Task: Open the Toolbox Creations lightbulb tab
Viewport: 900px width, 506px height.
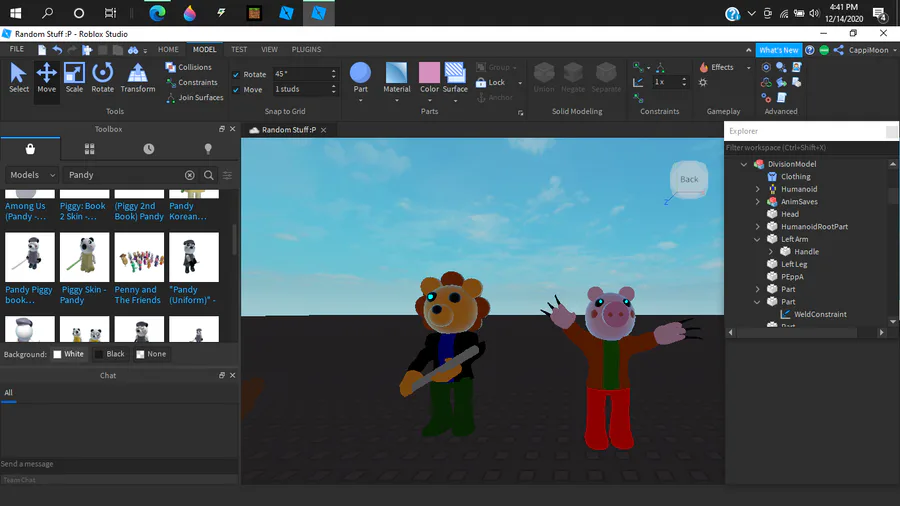Action: click(208, 149)
